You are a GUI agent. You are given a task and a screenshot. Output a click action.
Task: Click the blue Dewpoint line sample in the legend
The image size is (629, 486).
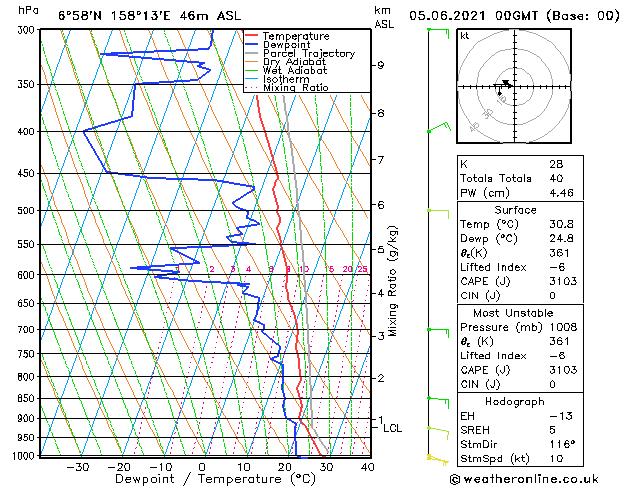[x=252, y=45]
